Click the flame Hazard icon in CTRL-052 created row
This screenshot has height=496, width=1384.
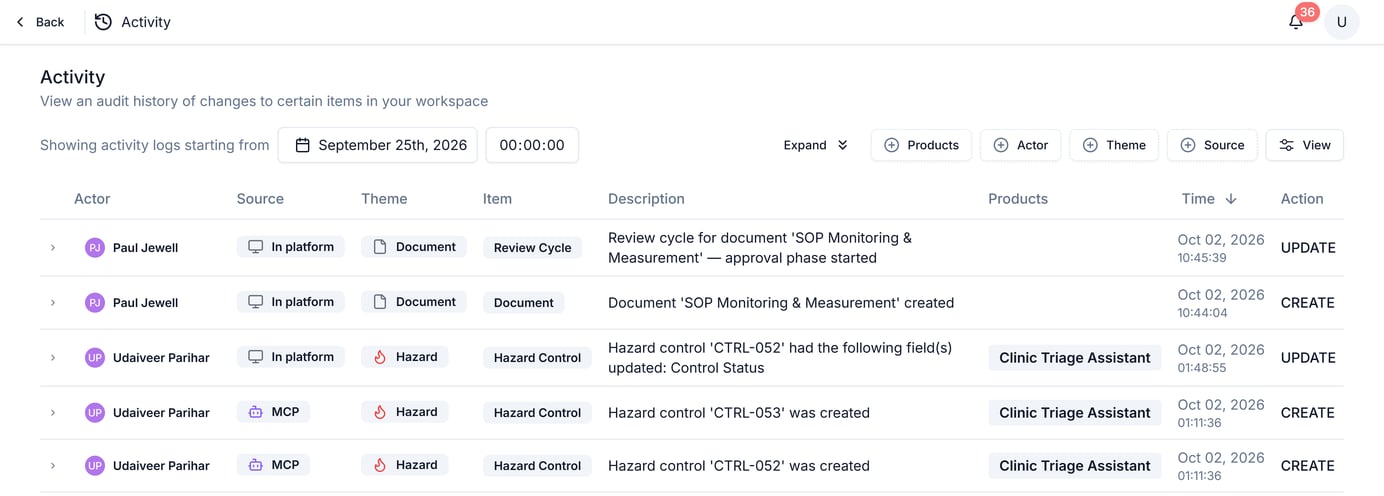pyautogui.click(x=380, y=465)
